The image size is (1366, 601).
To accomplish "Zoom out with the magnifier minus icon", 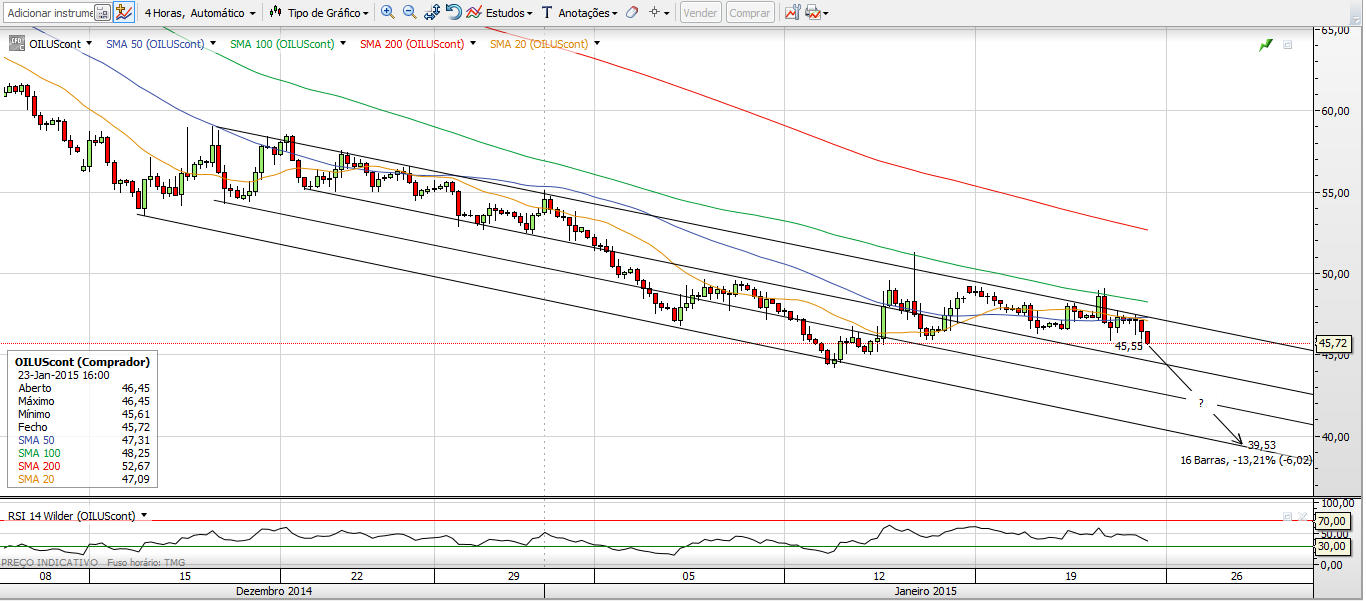I will 410,13.
